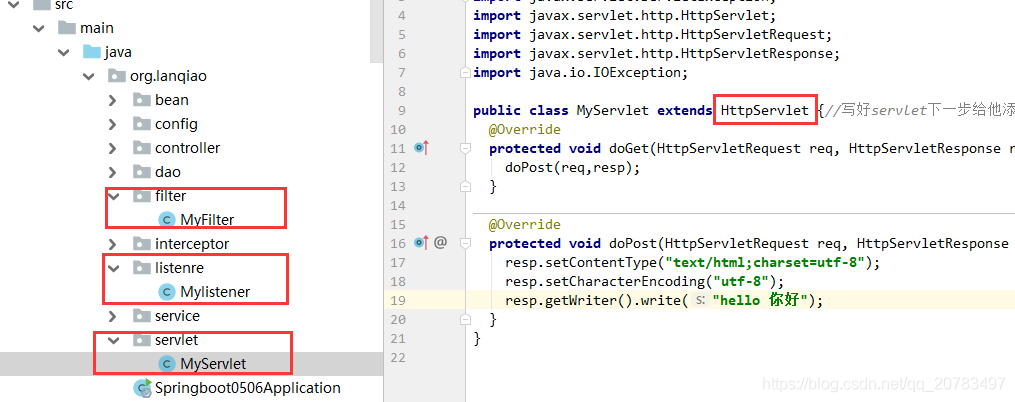Open Springboot0506Application in project tree
1015x402 pixels.
tap(247, 388)
